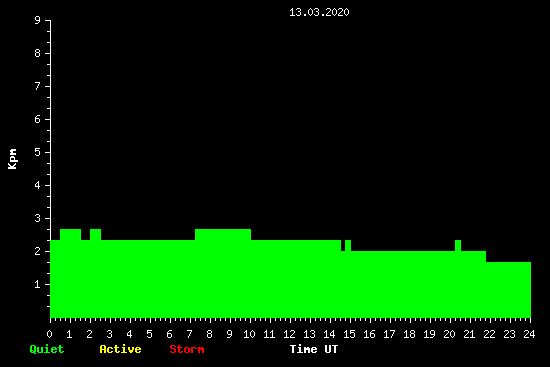Image resolution: width=550 pixels, height=367 pixels.
Task: Click hour 24 on time axis
Action: [x=529, y=334]
